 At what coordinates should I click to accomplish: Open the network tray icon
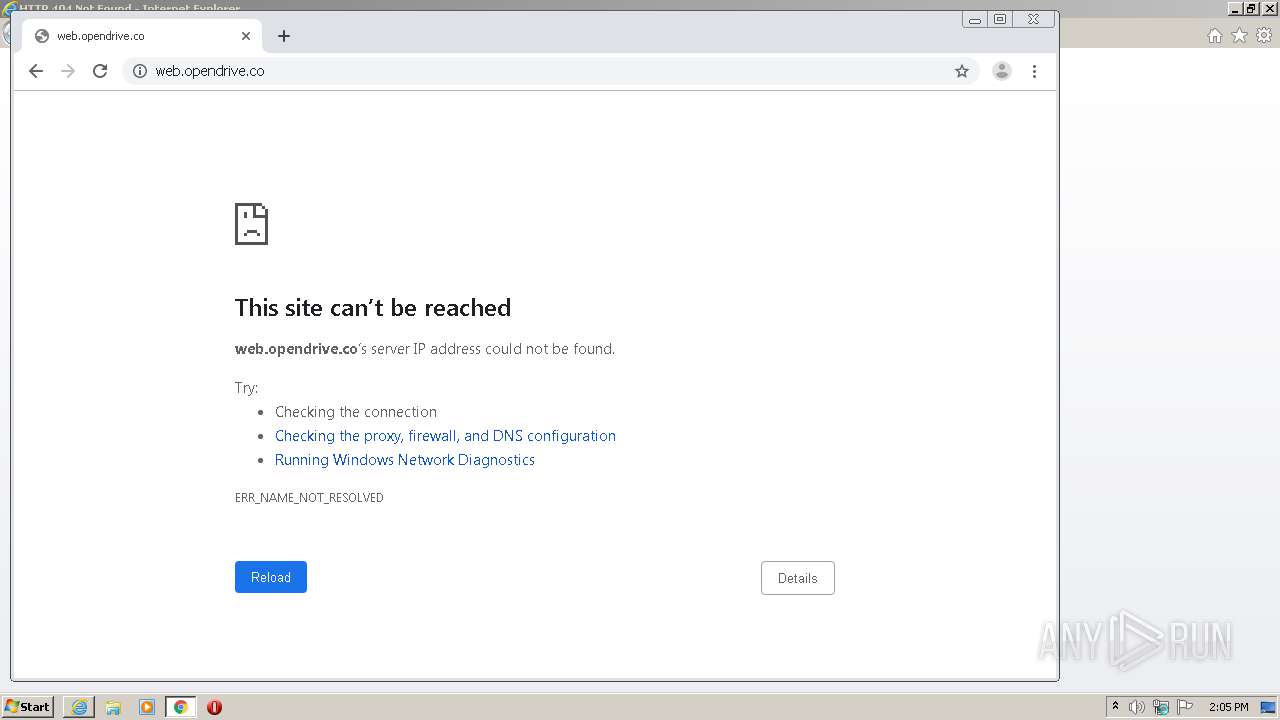(x=1161, y=707)
